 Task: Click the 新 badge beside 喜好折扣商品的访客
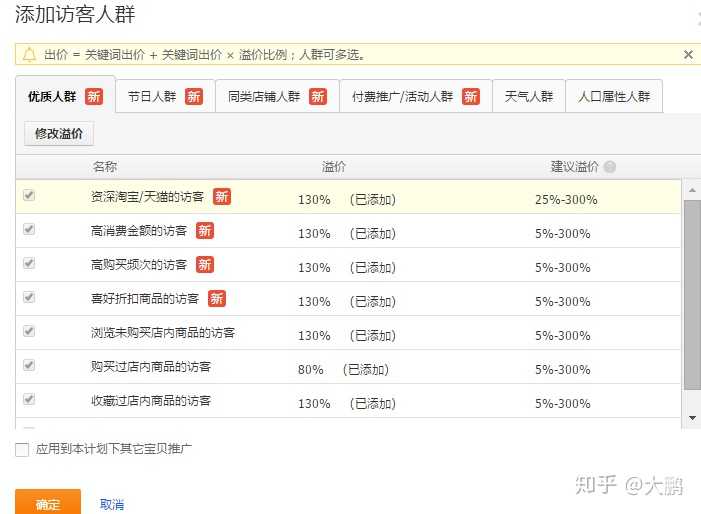pyautogui.click(x=216, y=299)
